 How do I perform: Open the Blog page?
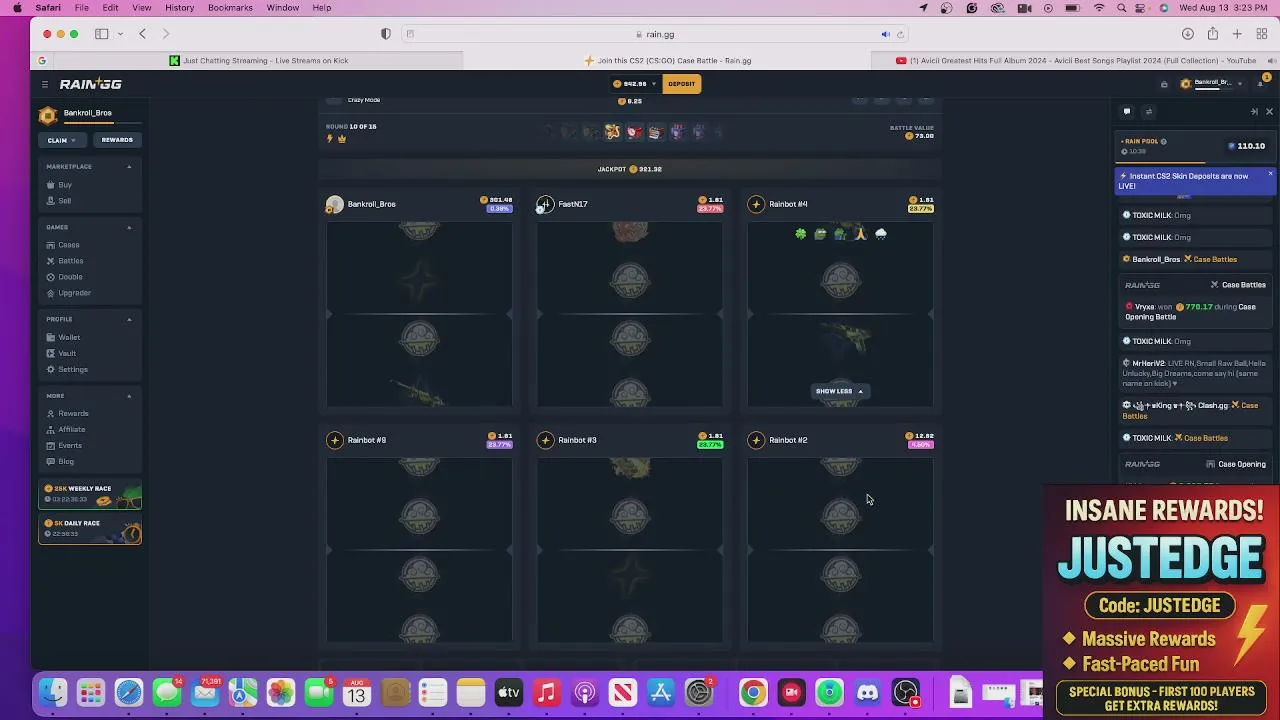pyautogui.click(x=65, y=461)
